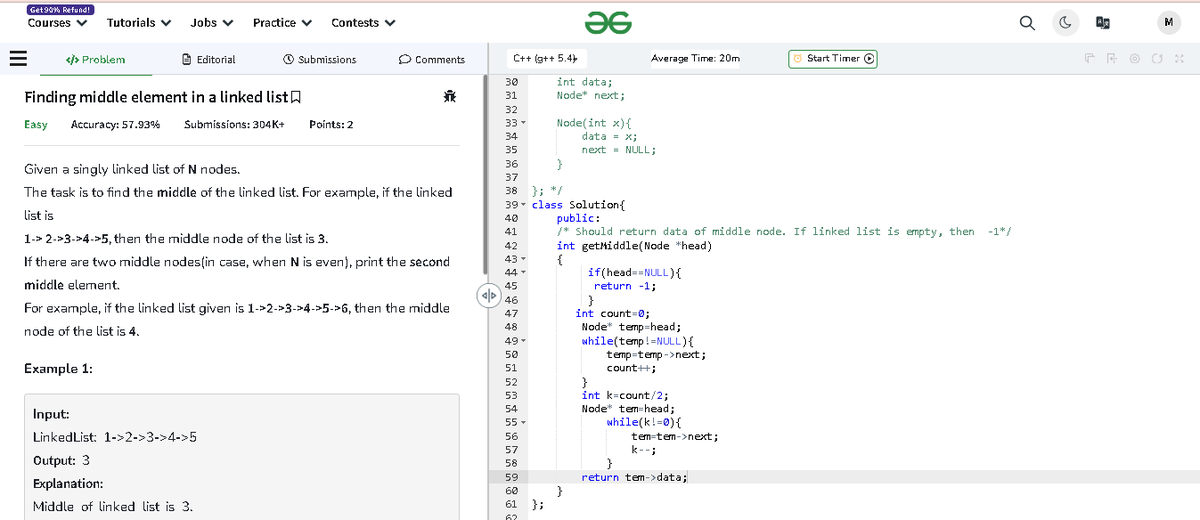The height and width of the screenshot is (520, 1200).
Task: Click the class Solution{ code line
Action: click(578, 204)
